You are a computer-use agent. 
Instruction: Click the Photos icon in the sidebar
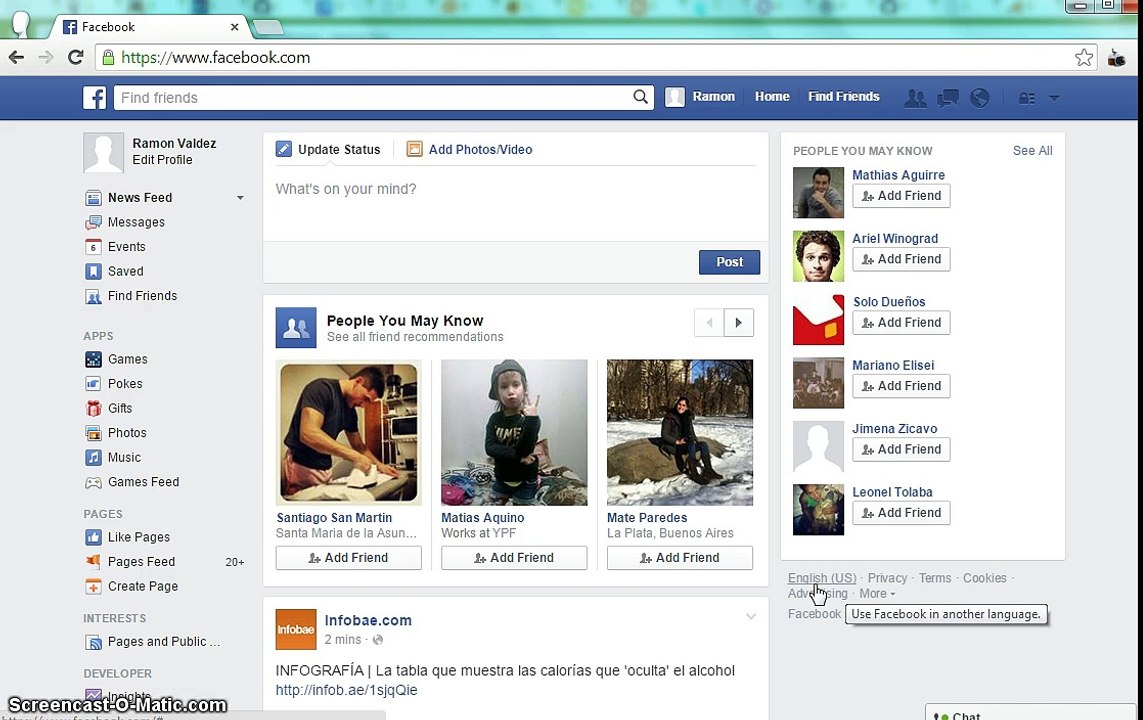click(x=93, y=433)
